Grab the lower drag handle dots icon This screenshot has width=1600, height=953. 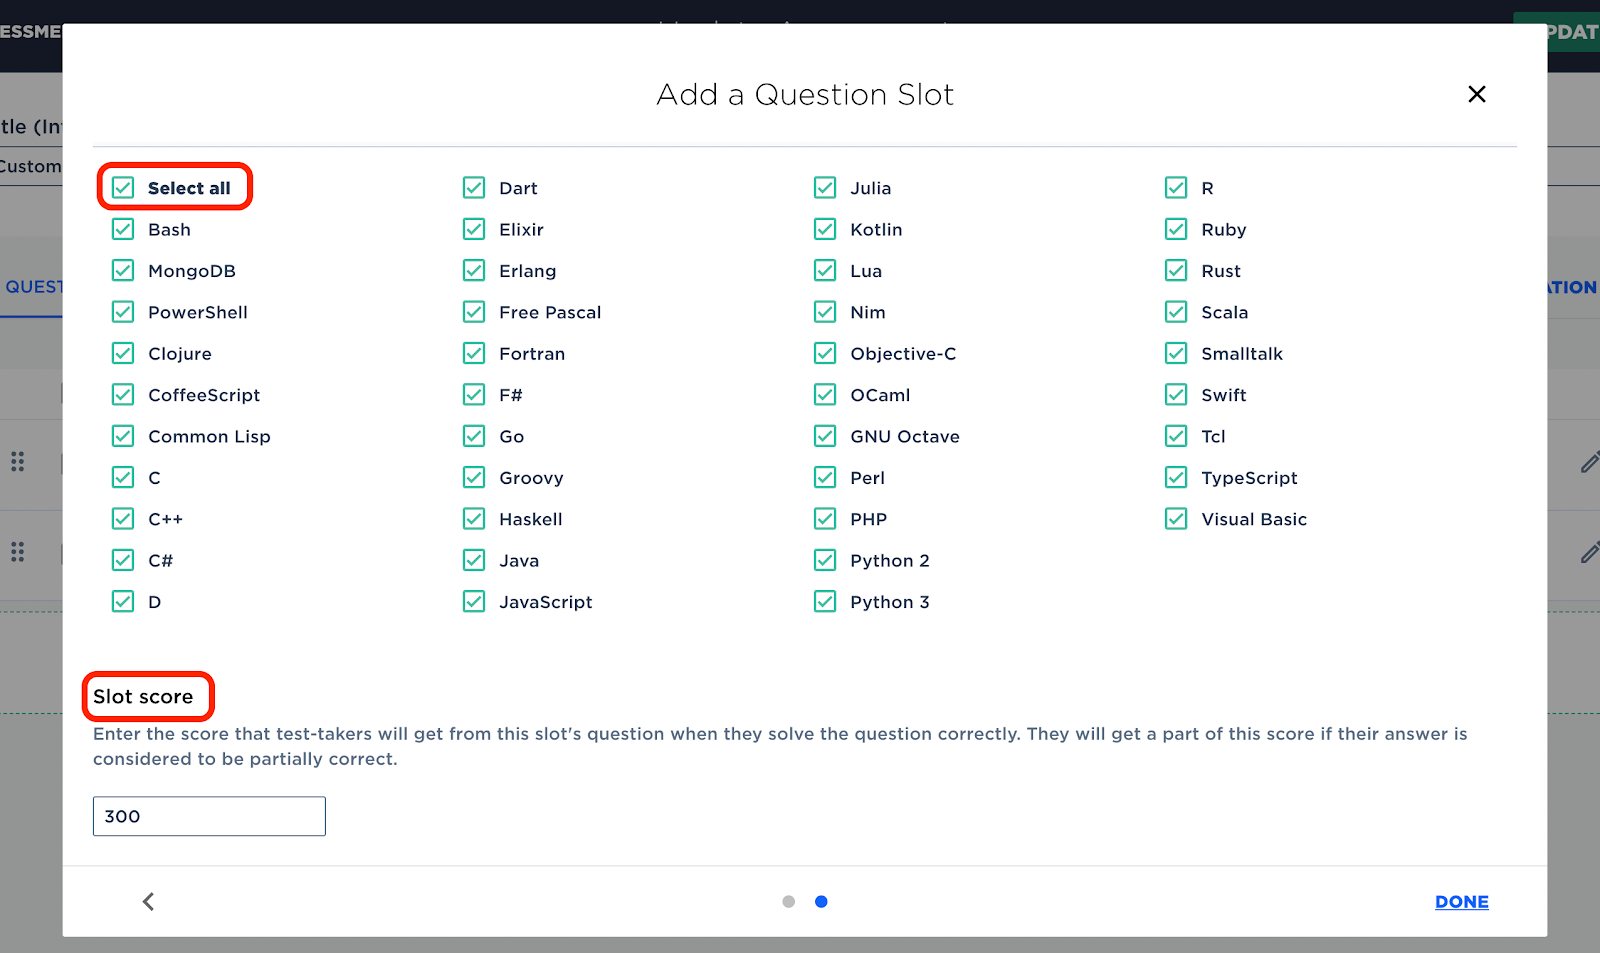[x=17, y=552]
